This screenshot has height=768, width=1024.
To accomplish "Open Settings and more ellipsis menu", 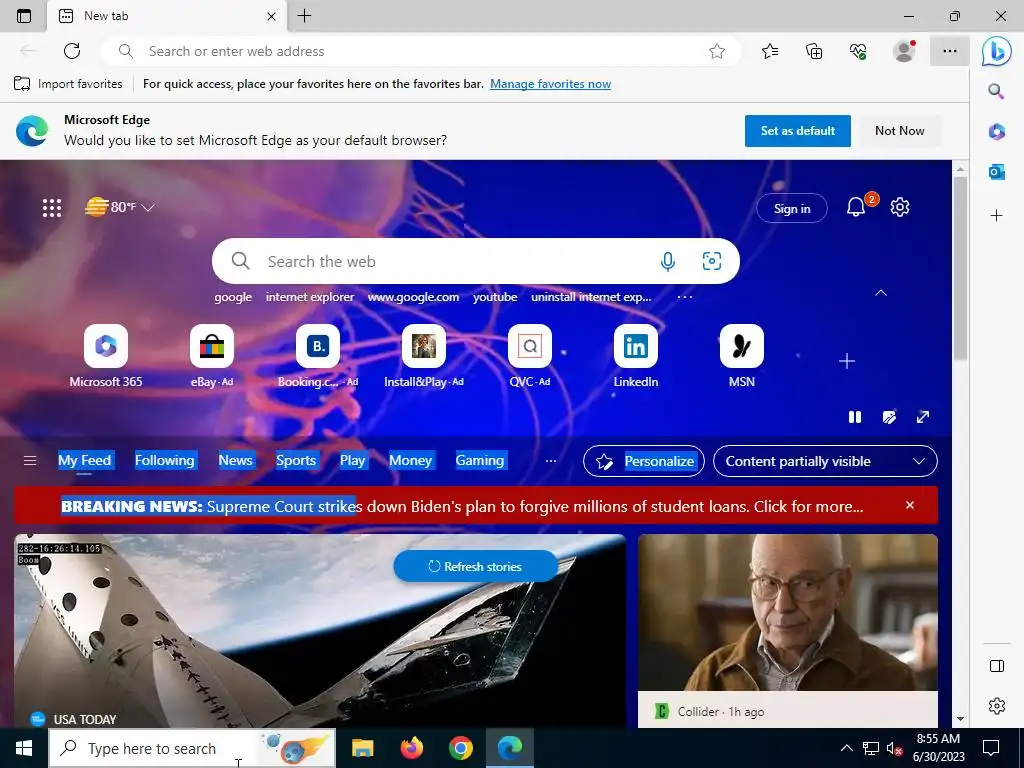I will (950, 51).
